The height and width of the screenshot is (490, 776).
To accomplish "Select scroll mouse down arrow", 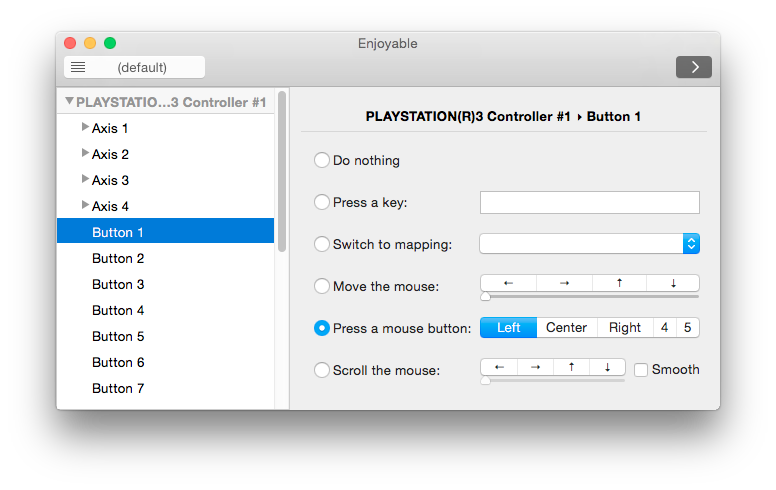I will pyautogui.click(x=607, y=367).
